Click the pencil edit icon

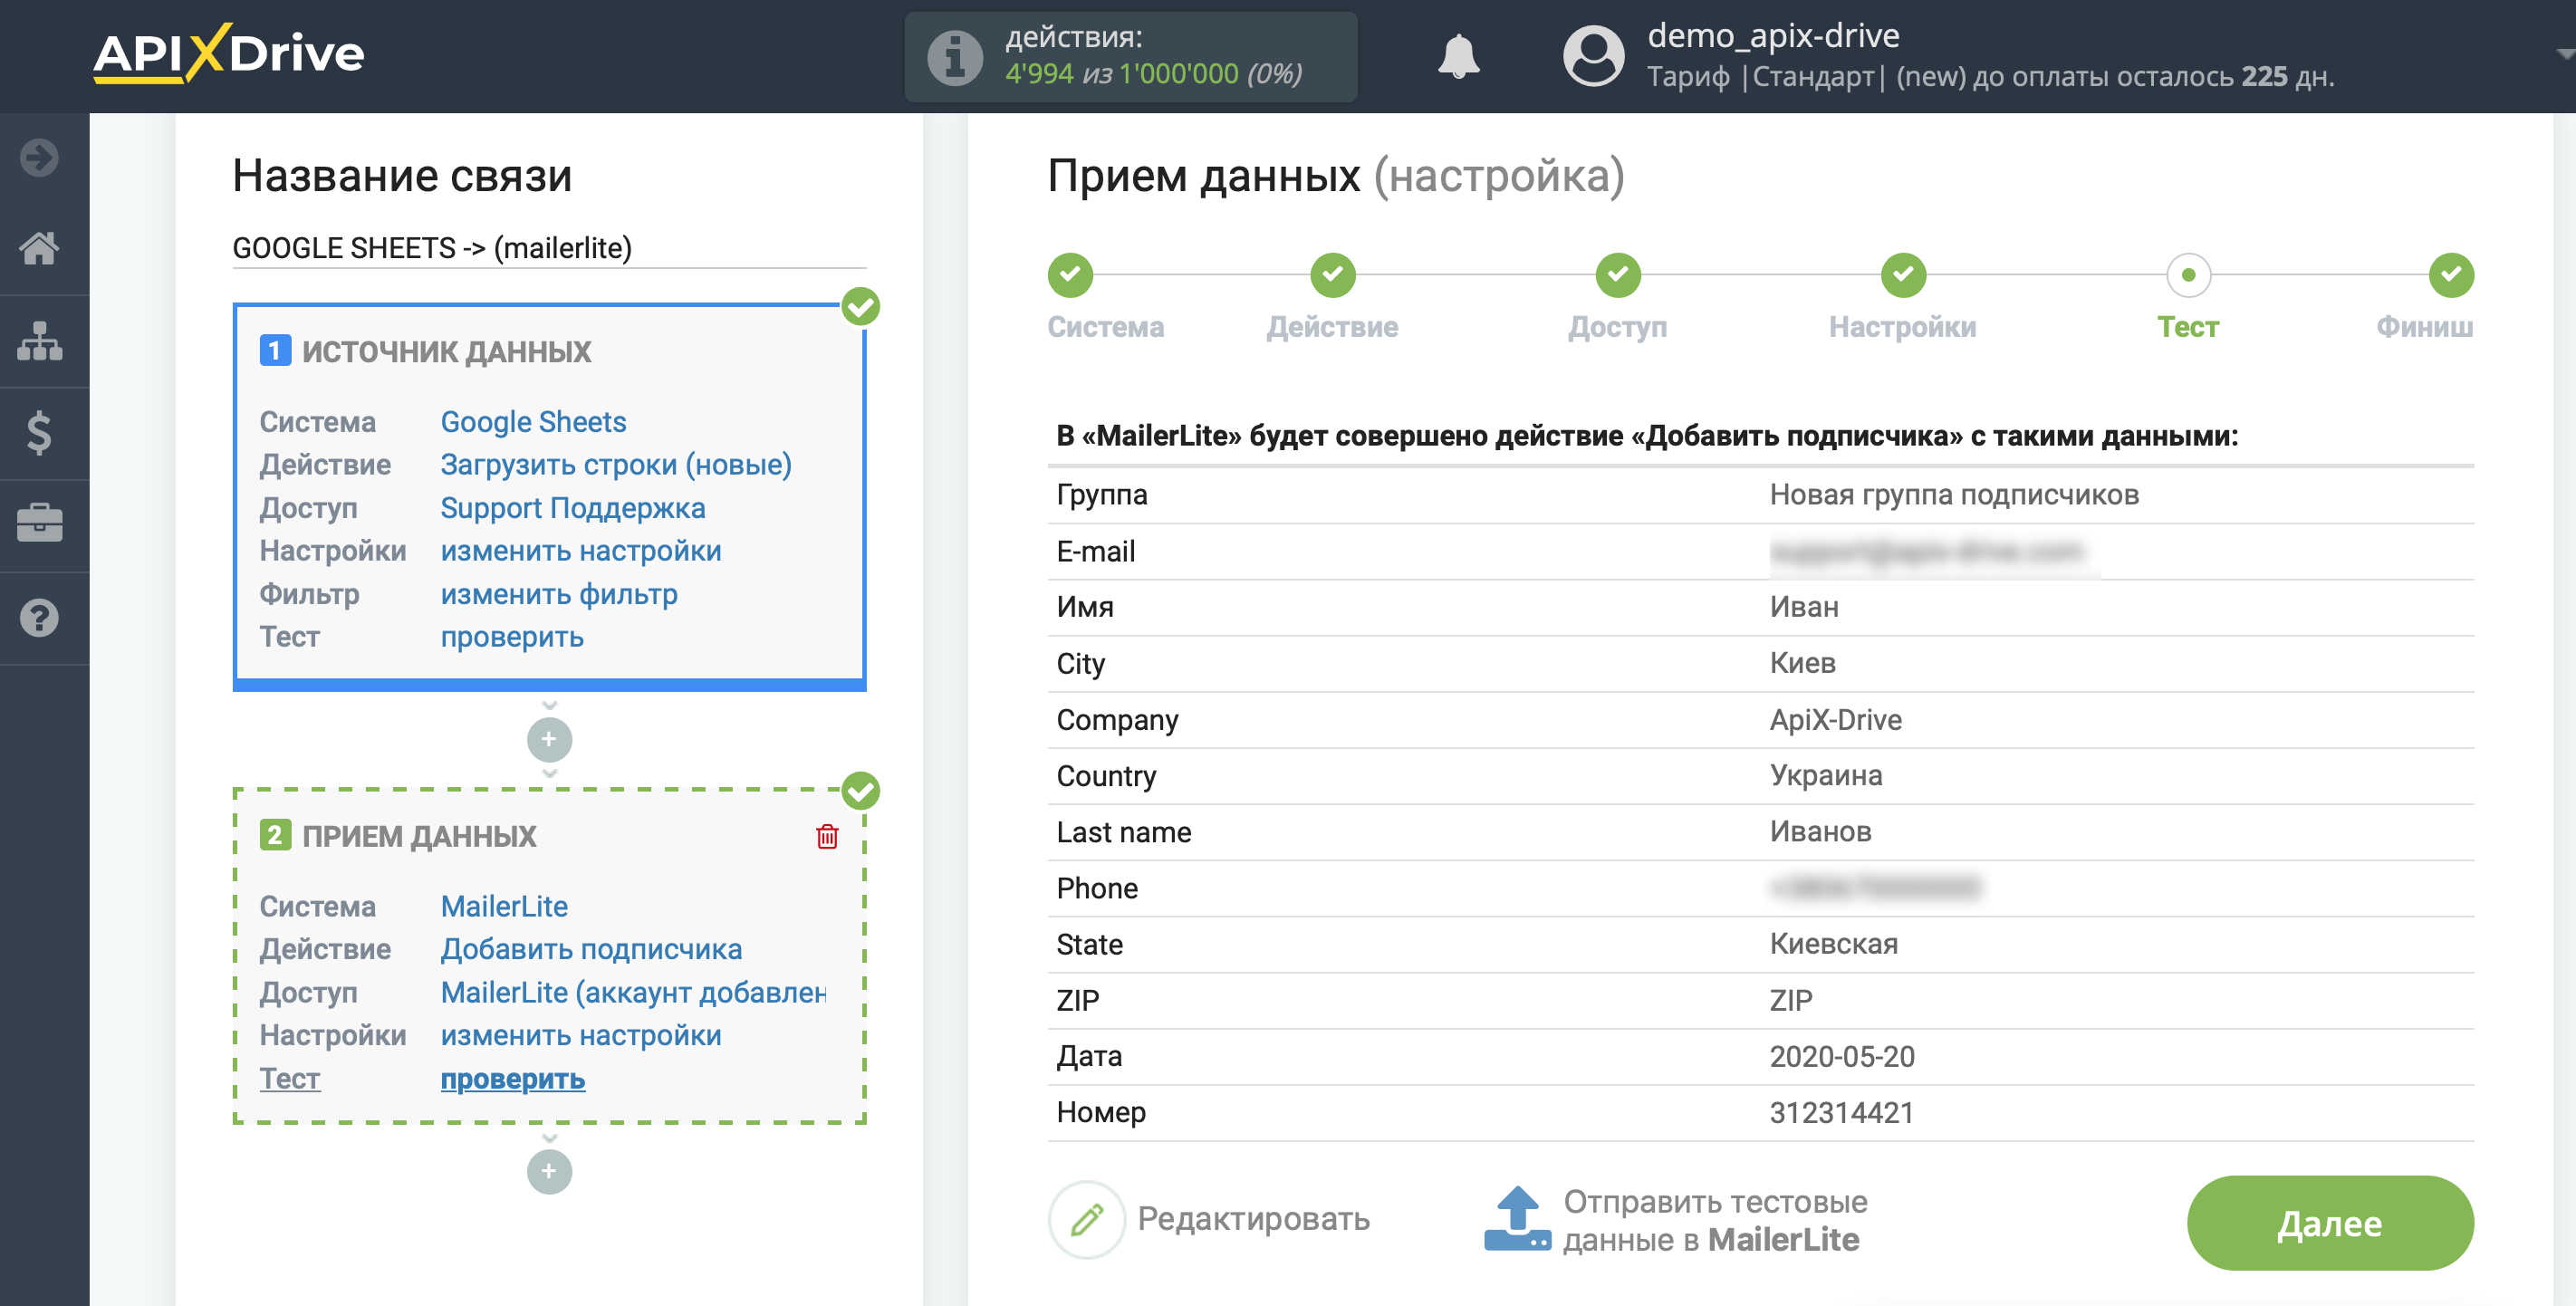point(1087,1218)
